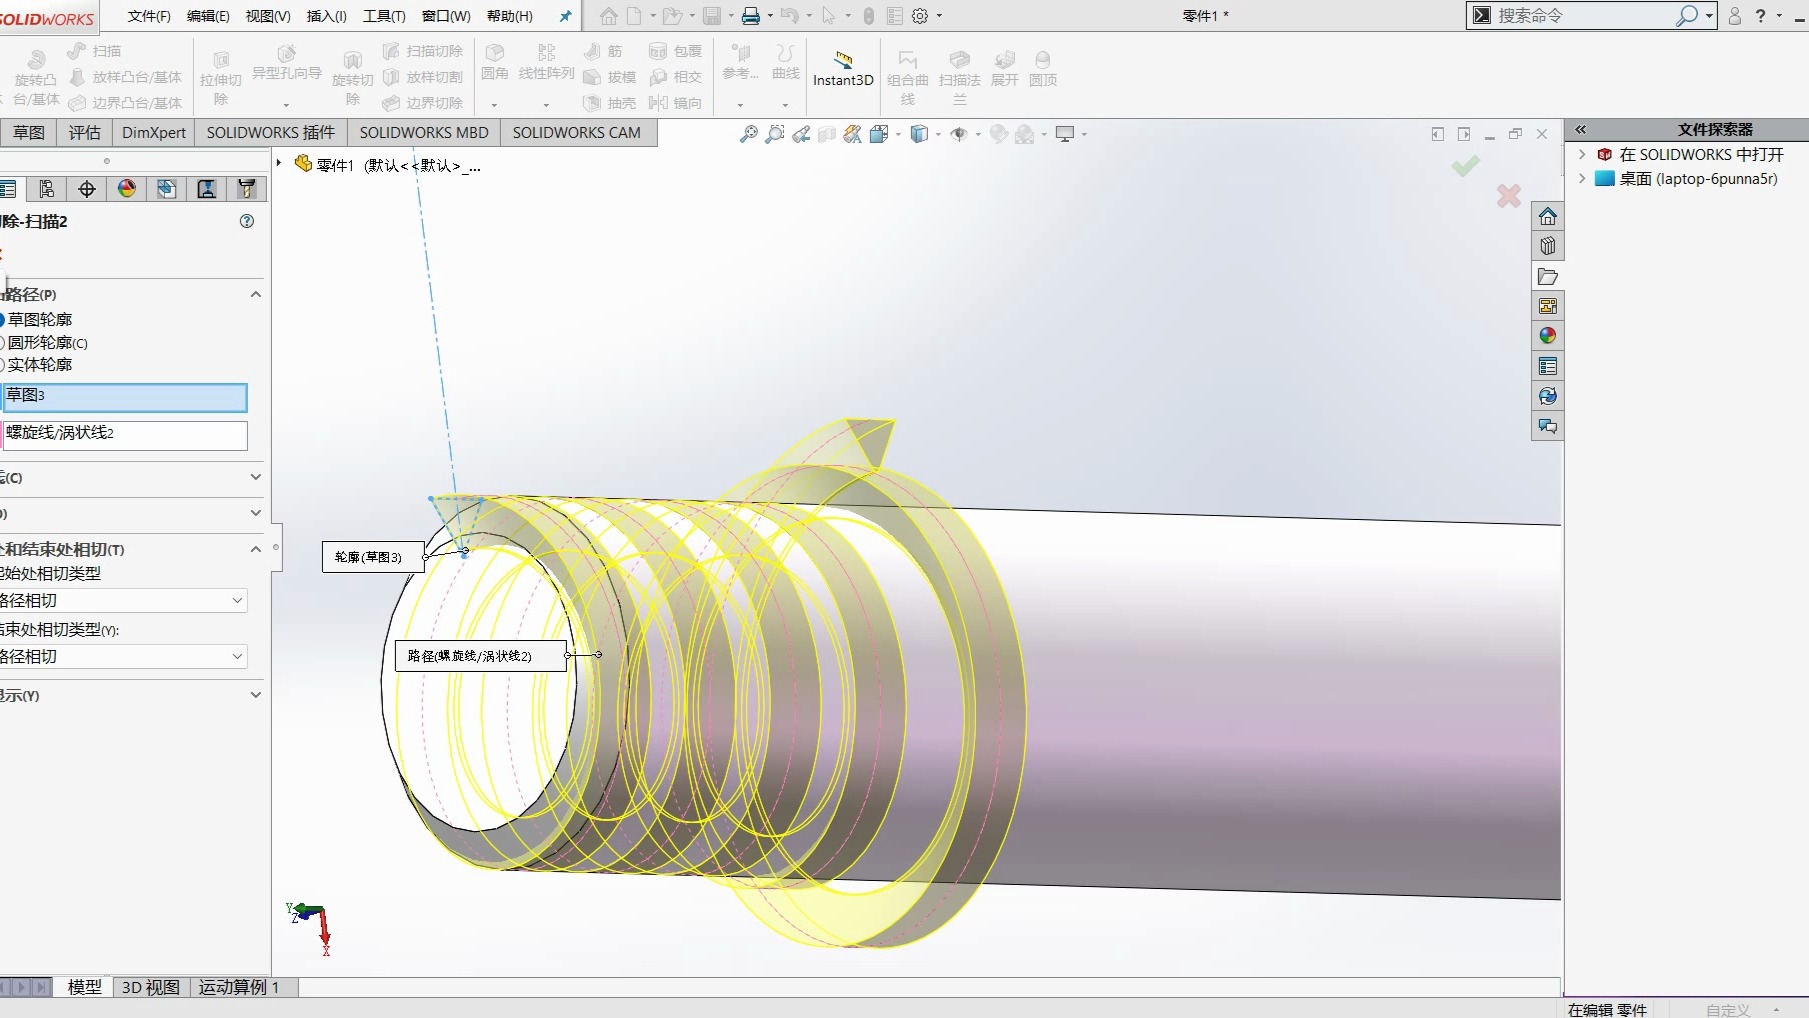Open help via the question mark in the panel
Image resolution: width=1809 pixels, height=1018 pixels.
click(x=246, y=221)
